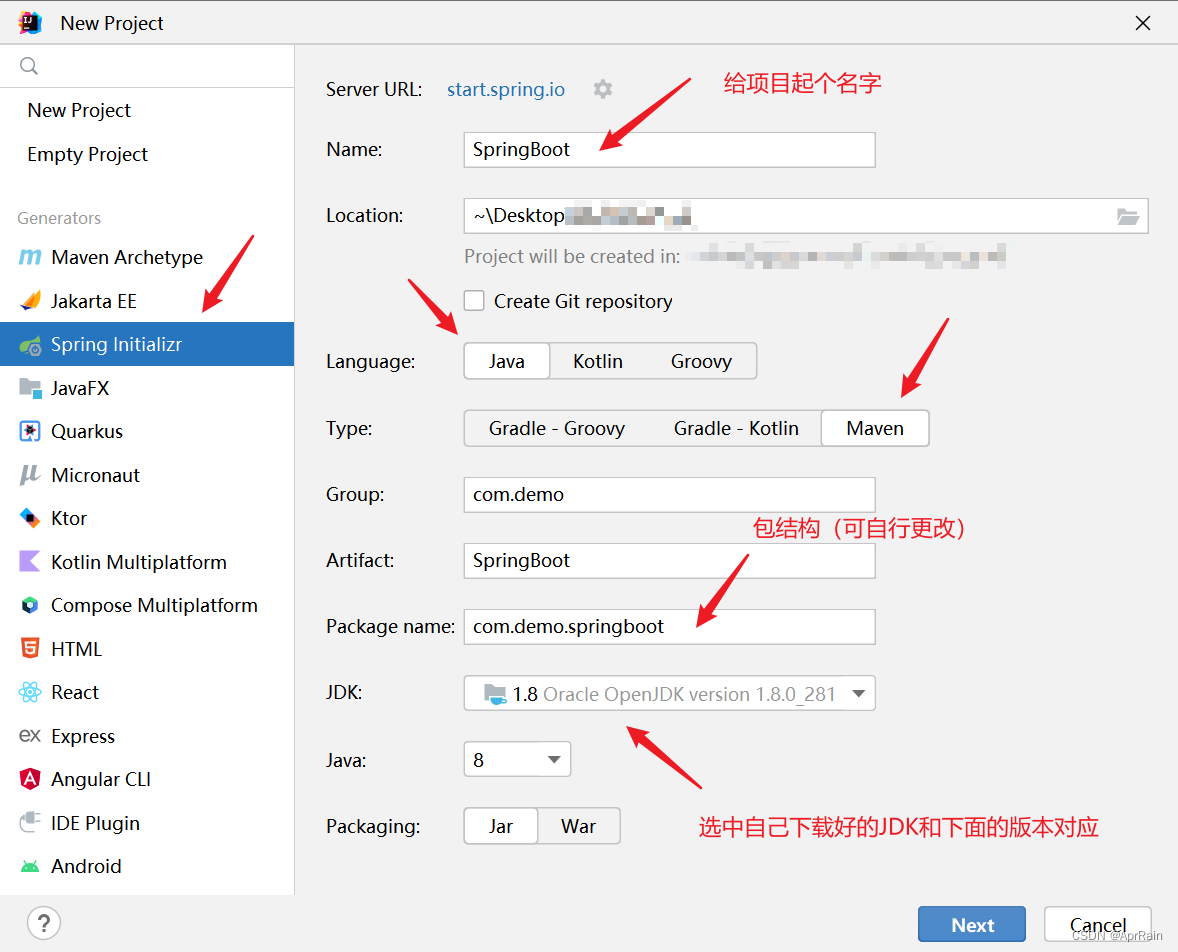Select the Spring Initializr label
This screenshot has width=1178, height=952.
(116, 345)
